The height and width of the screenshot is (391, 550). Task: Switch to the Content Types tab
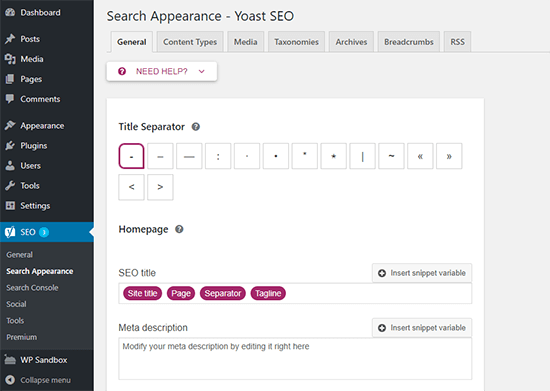[190, 42]
